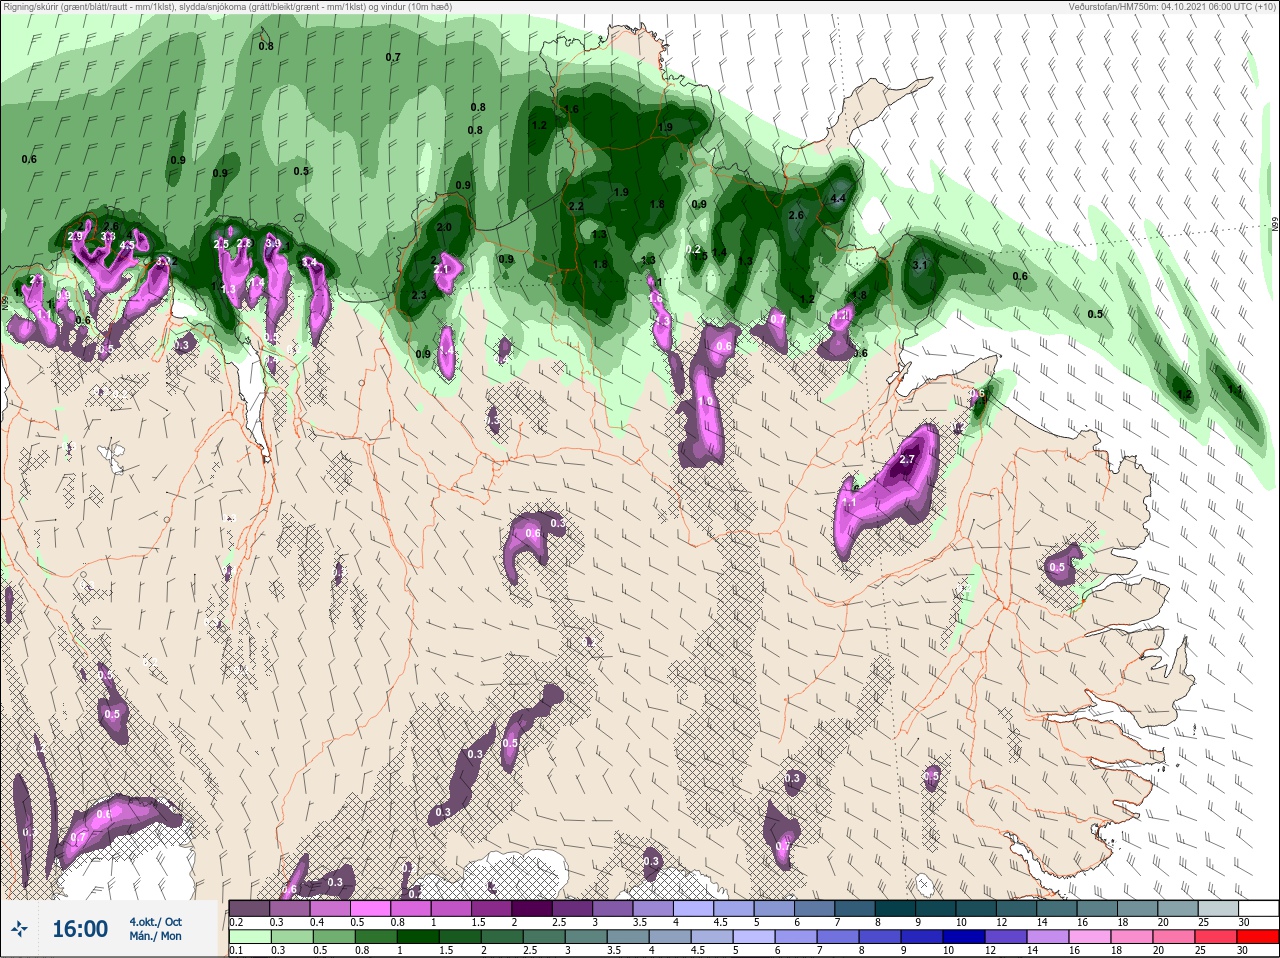
Task: Click the 0.1 label on the lower scale
Action: 236,950
